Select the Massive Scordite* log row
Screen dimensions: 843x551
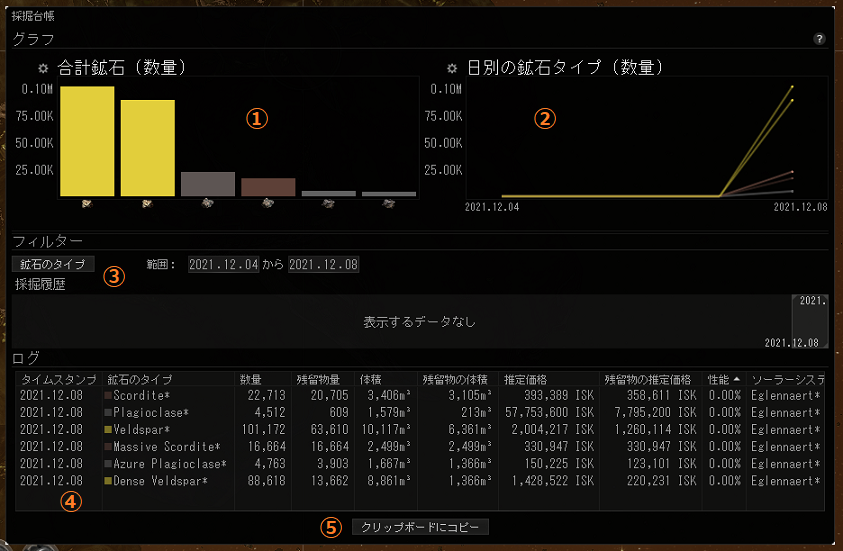420,447
